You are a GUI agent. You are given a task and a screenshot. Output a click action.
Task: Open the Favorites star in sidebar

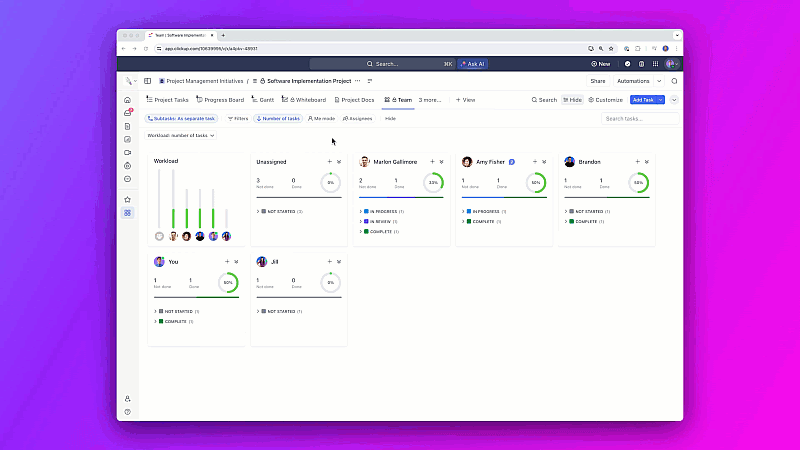pyautogui.click(x=128, y=199)
